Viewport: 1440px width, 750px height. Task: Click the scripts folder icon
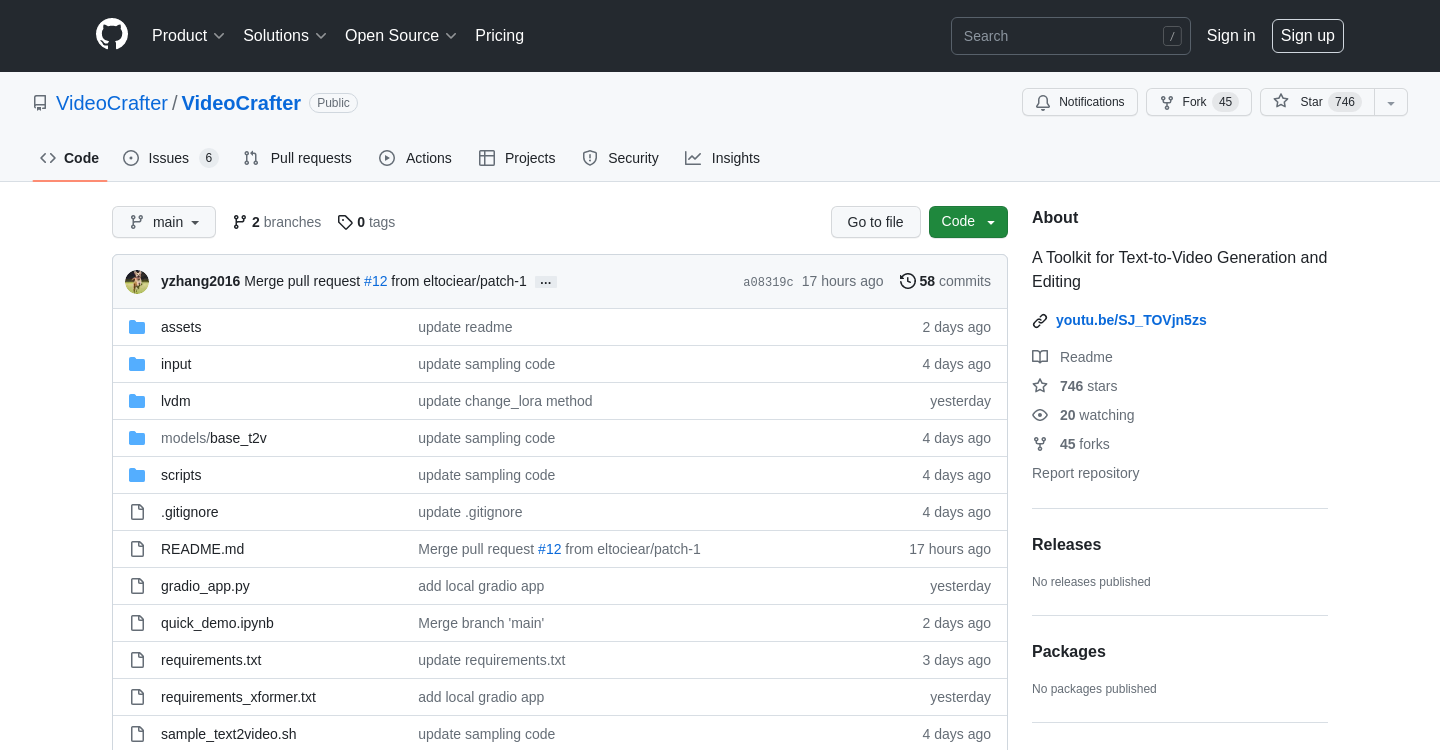pyautogui.click(x=137, y=475)
